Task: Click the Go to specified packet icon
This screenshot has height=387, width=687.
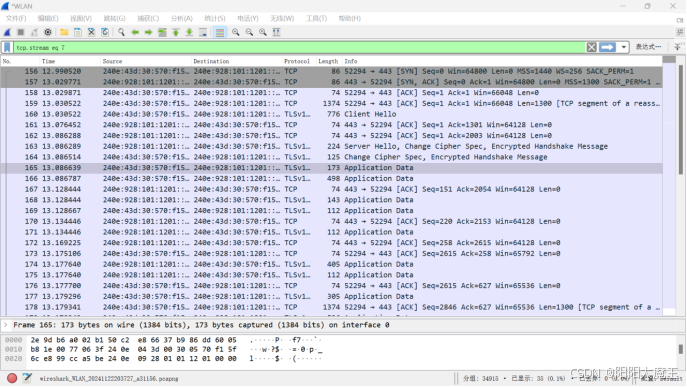Action: [162, 32]
